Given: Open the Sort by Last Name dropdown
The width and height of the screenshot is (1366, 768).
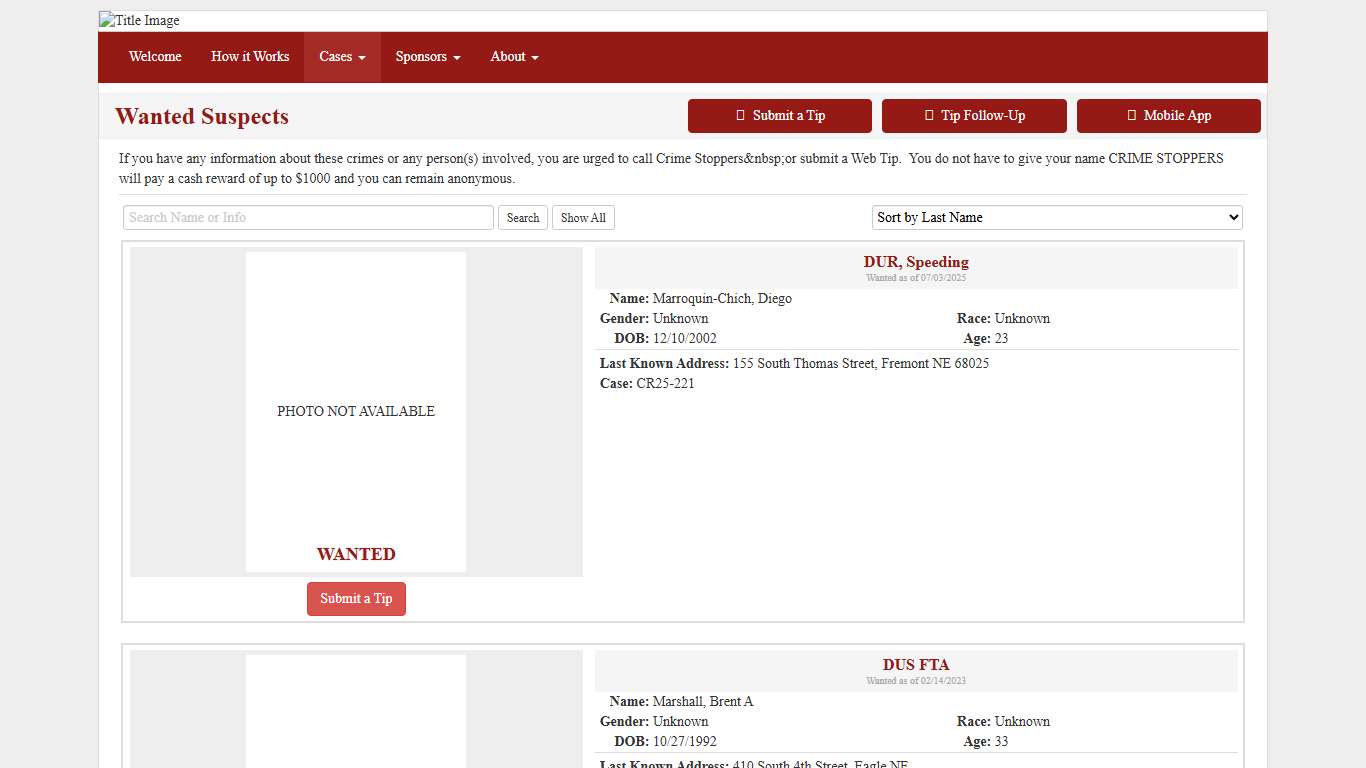Looking at the screenshot, I should pos(1057,218).
